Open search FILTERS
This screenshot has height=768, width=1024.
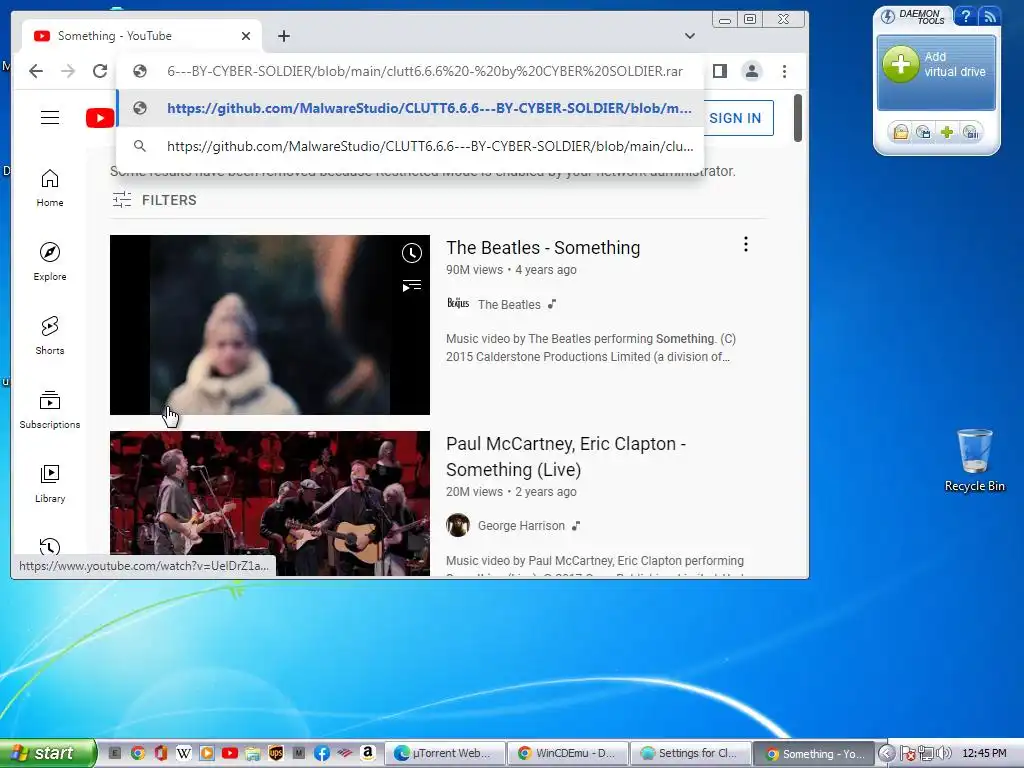(155, 200)
